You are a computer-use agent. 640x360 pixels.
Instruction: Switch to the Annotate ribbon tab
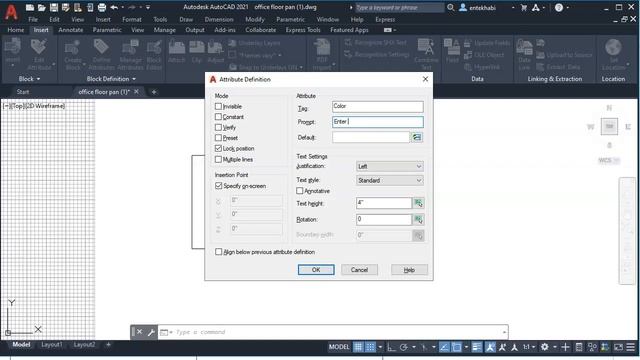[70, 30]
